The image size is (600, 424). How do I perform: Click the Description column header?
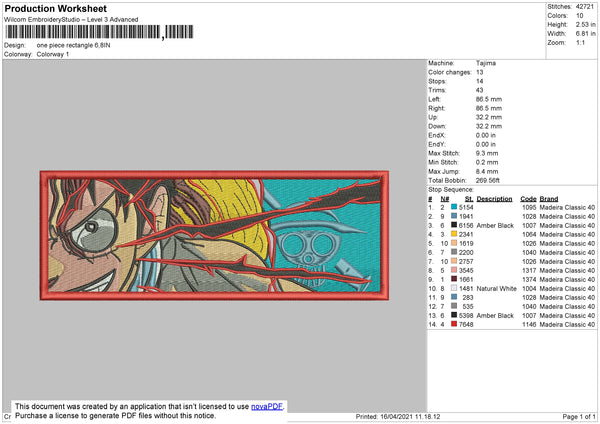tap(494, 199)
